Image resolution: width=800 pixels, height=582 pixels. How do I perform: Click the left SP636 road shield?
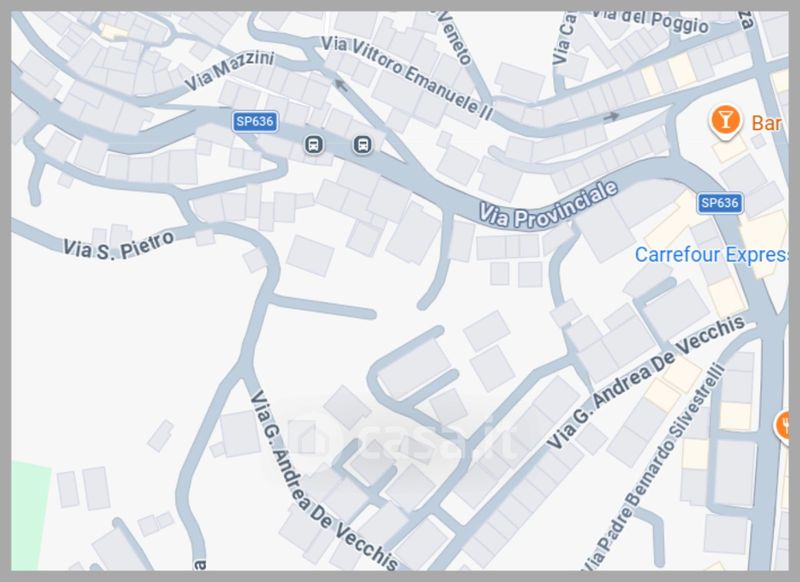click(x=255, y=121)
